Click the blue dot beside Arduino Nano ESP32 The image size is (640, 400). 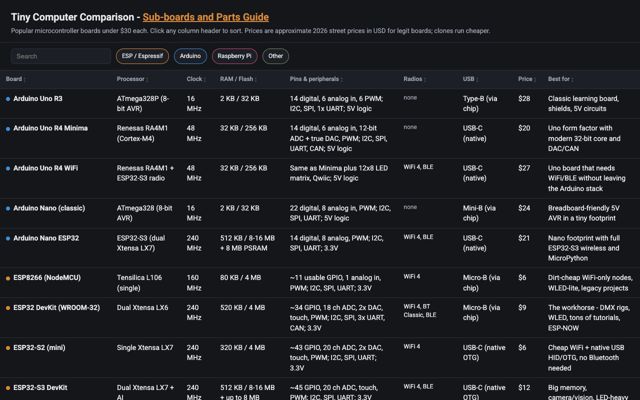(x=8, y=238)
